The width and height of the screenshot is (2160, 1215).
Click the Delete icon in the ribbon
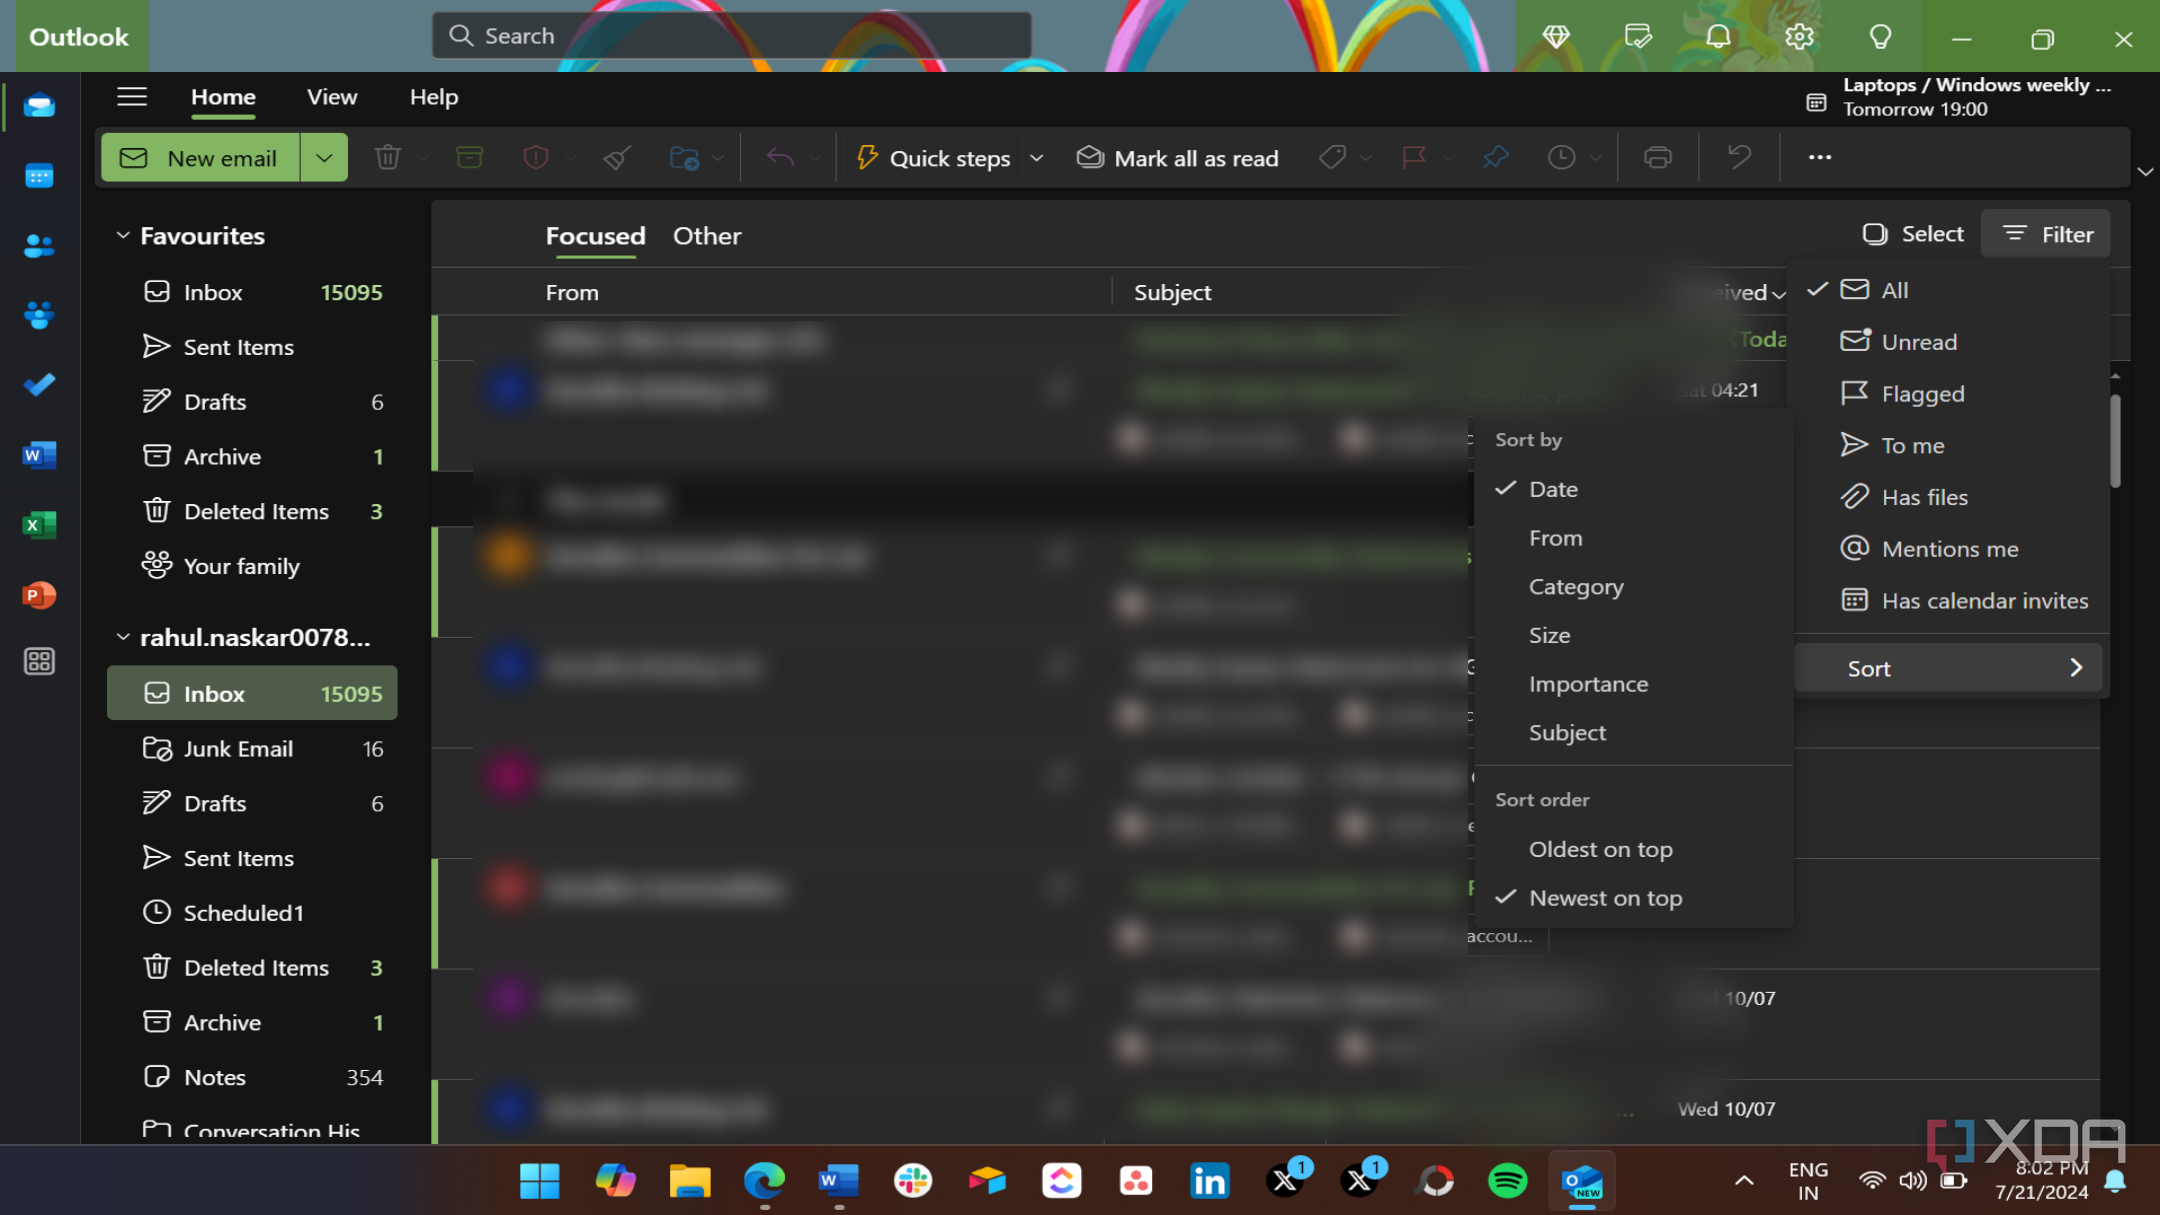pos(388,157)
